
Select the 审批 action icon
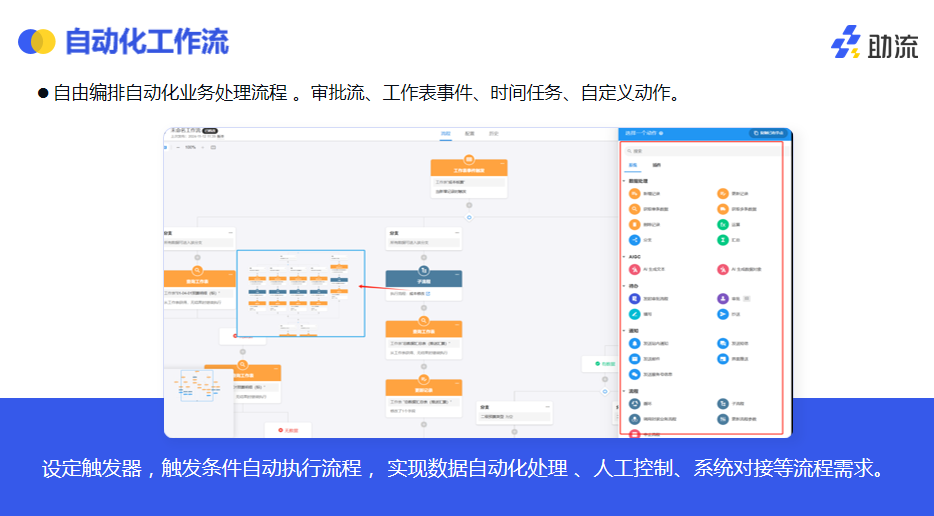(x=722, y=298)
